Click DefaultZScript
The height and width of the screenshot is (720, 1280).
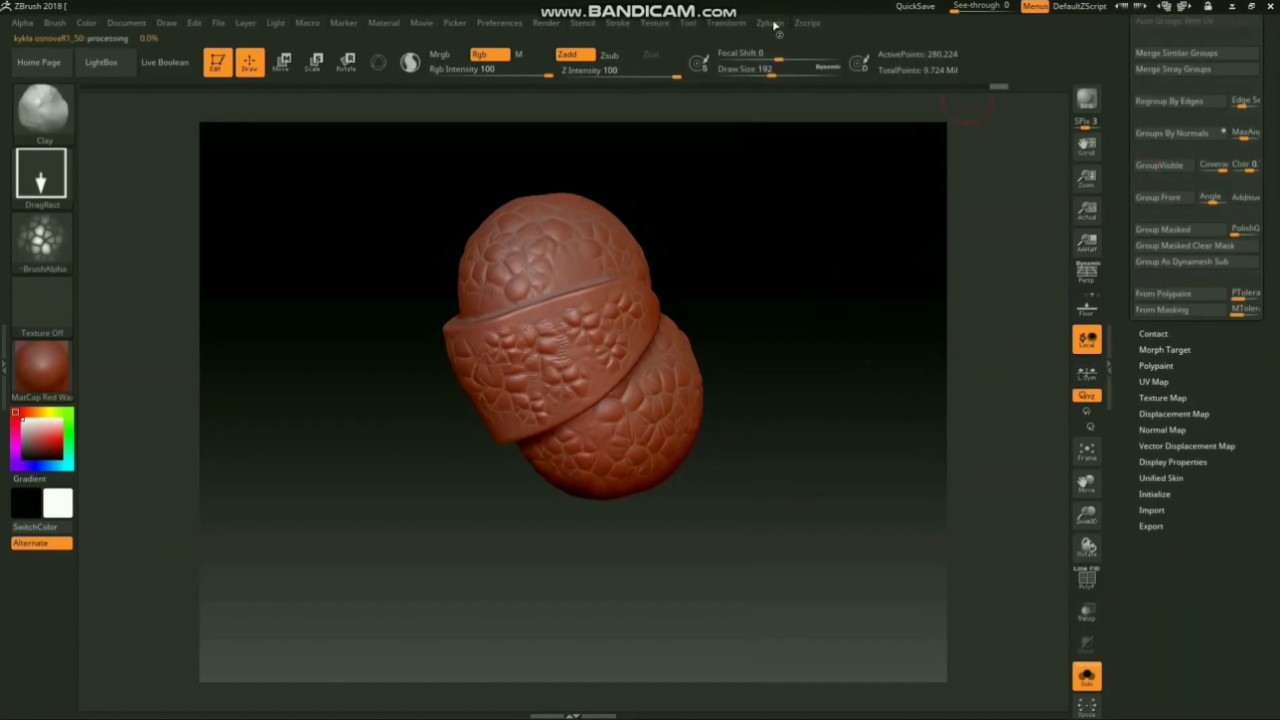pyautogui.click(x=1080, y=6)
